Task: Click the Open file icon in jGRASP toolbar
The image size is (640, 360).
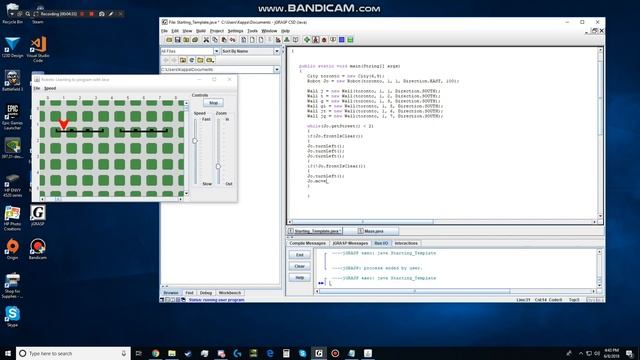Action: click(x=169, y=40)
